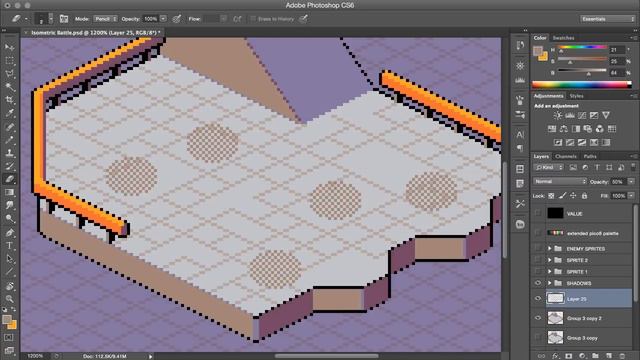Image resolution: width=640 pixels, height=360 pixels.
Task: Select the Lasso tool
Action: click(x=9, y=74)
